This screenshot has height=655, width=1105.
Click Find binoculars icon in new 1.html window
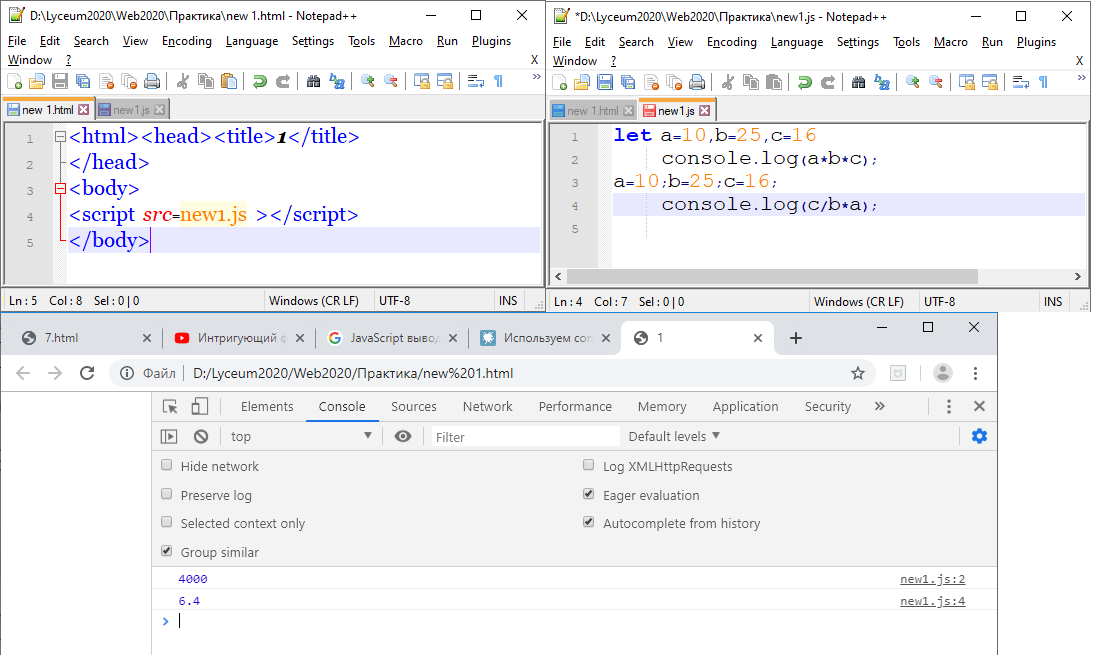[313, 82]
